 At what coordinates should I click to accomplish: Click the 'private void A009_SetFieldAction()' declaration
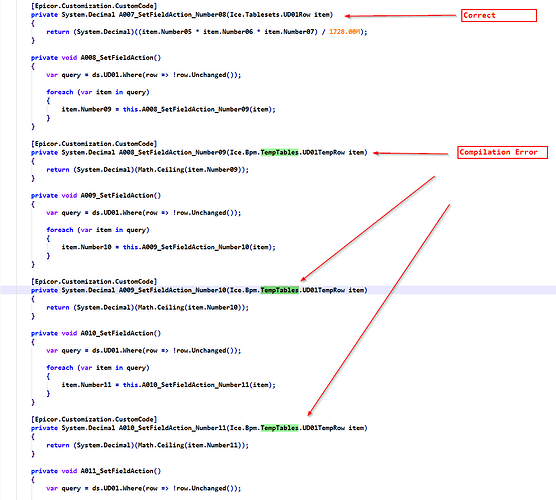coord(96,196)
